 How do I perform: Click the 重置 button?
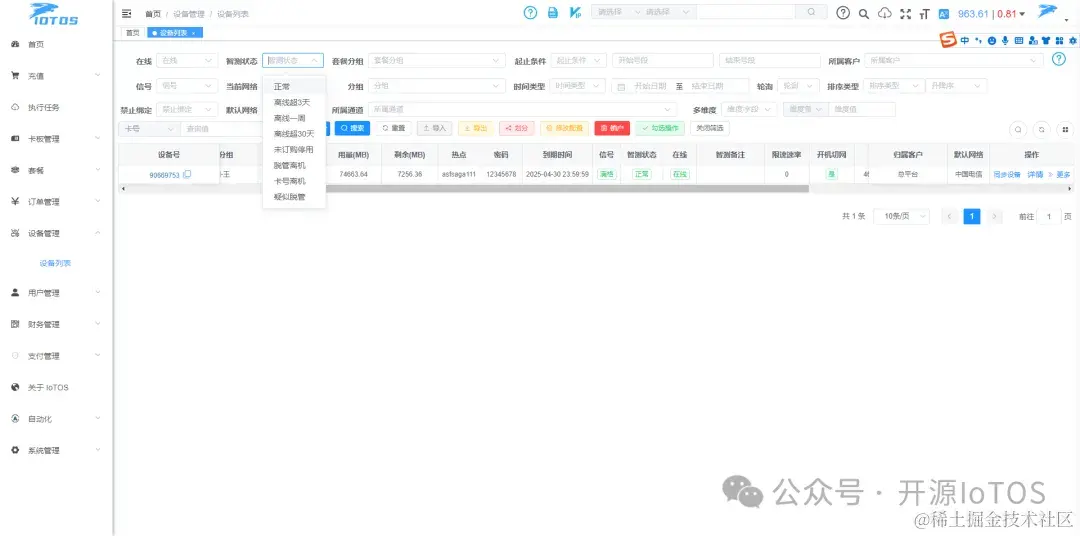click(x=393, y=128)
